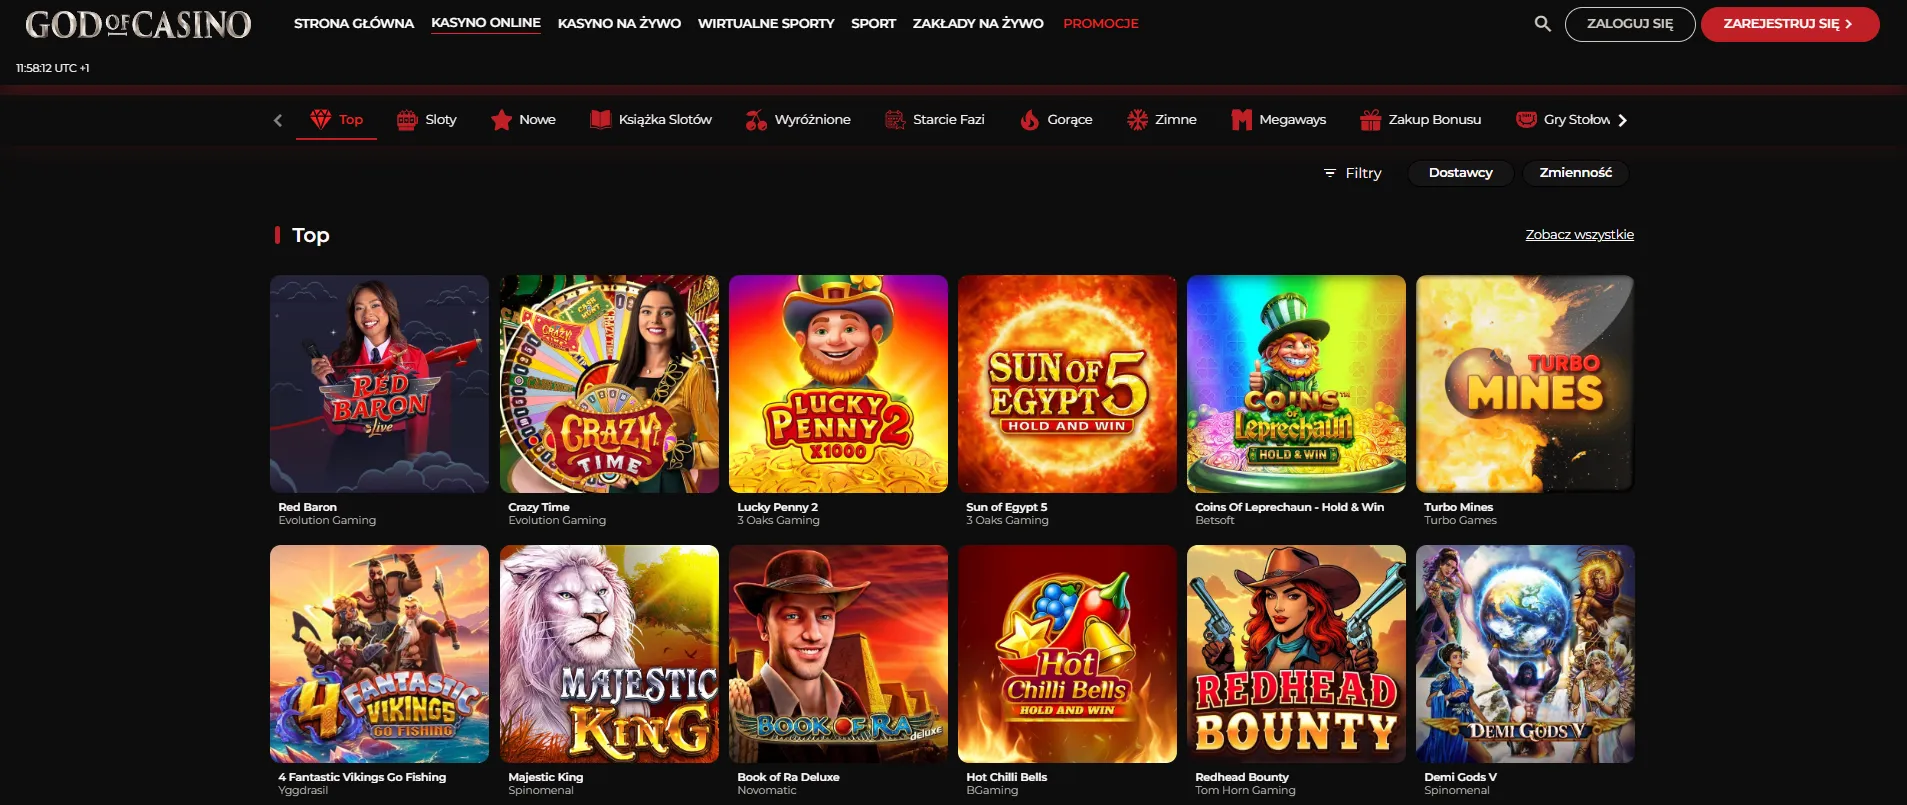Open the Książka Slotów book icon
This screenshot has height=805, width=1907.
pos(600,120)
